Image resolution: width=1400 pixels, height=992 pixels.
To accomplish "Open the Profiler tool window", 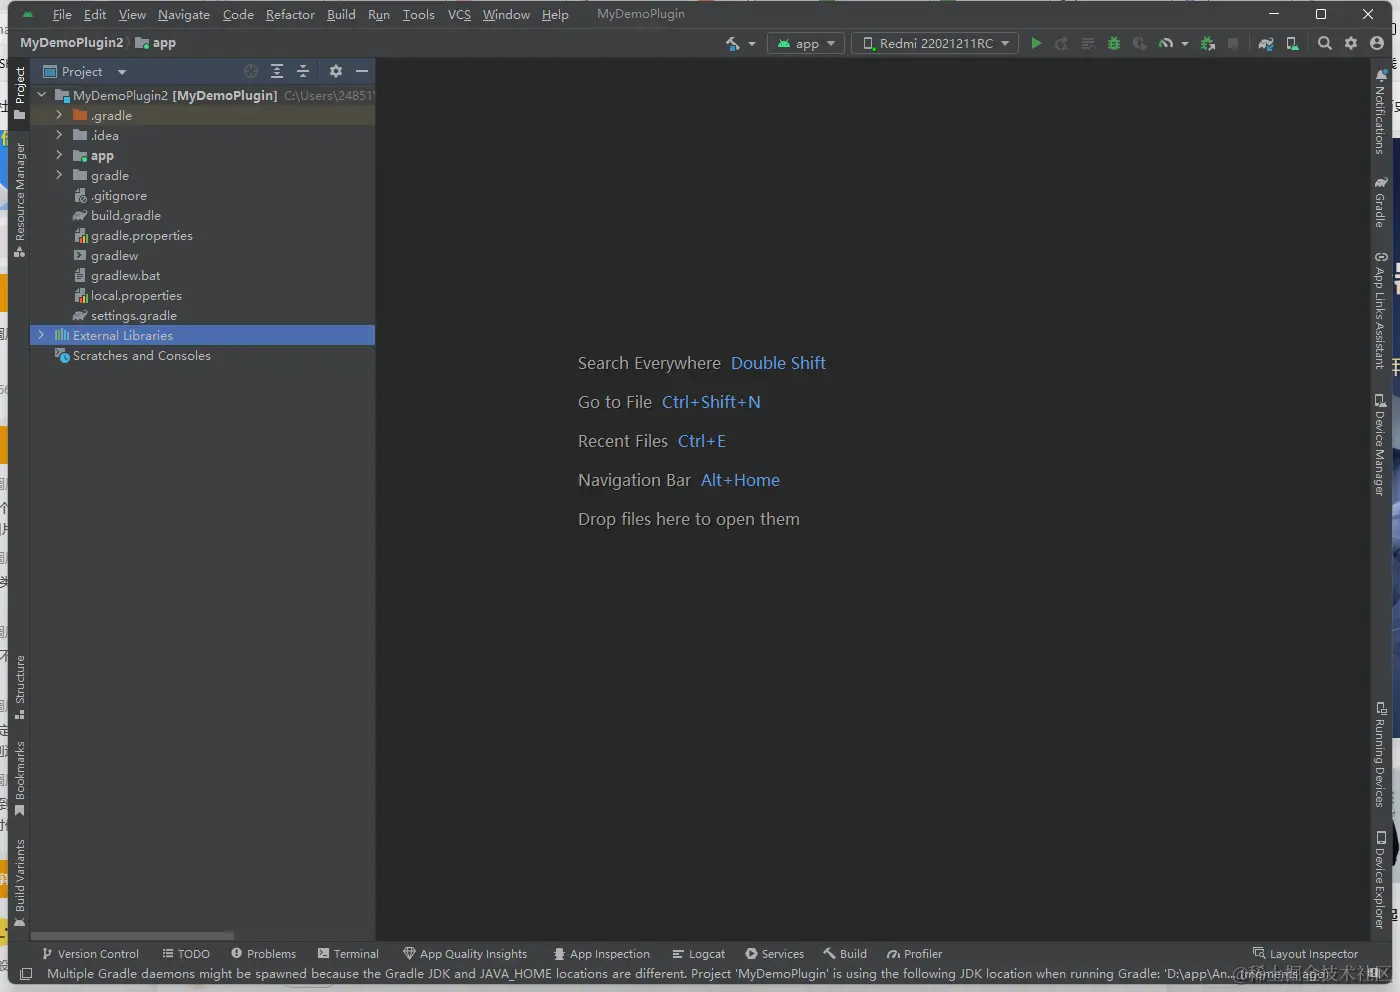I will [914, 954].
